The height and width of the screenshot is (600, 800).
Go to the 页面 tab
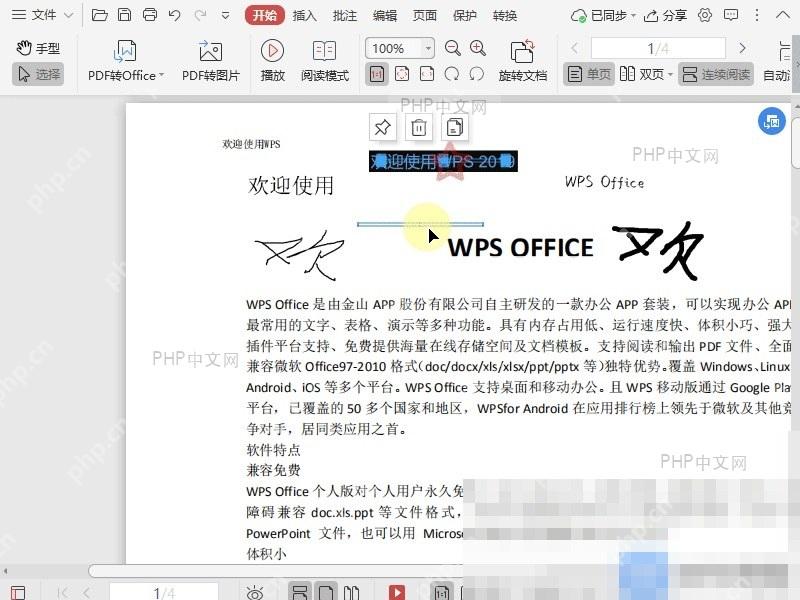click(x=424, y=16)
